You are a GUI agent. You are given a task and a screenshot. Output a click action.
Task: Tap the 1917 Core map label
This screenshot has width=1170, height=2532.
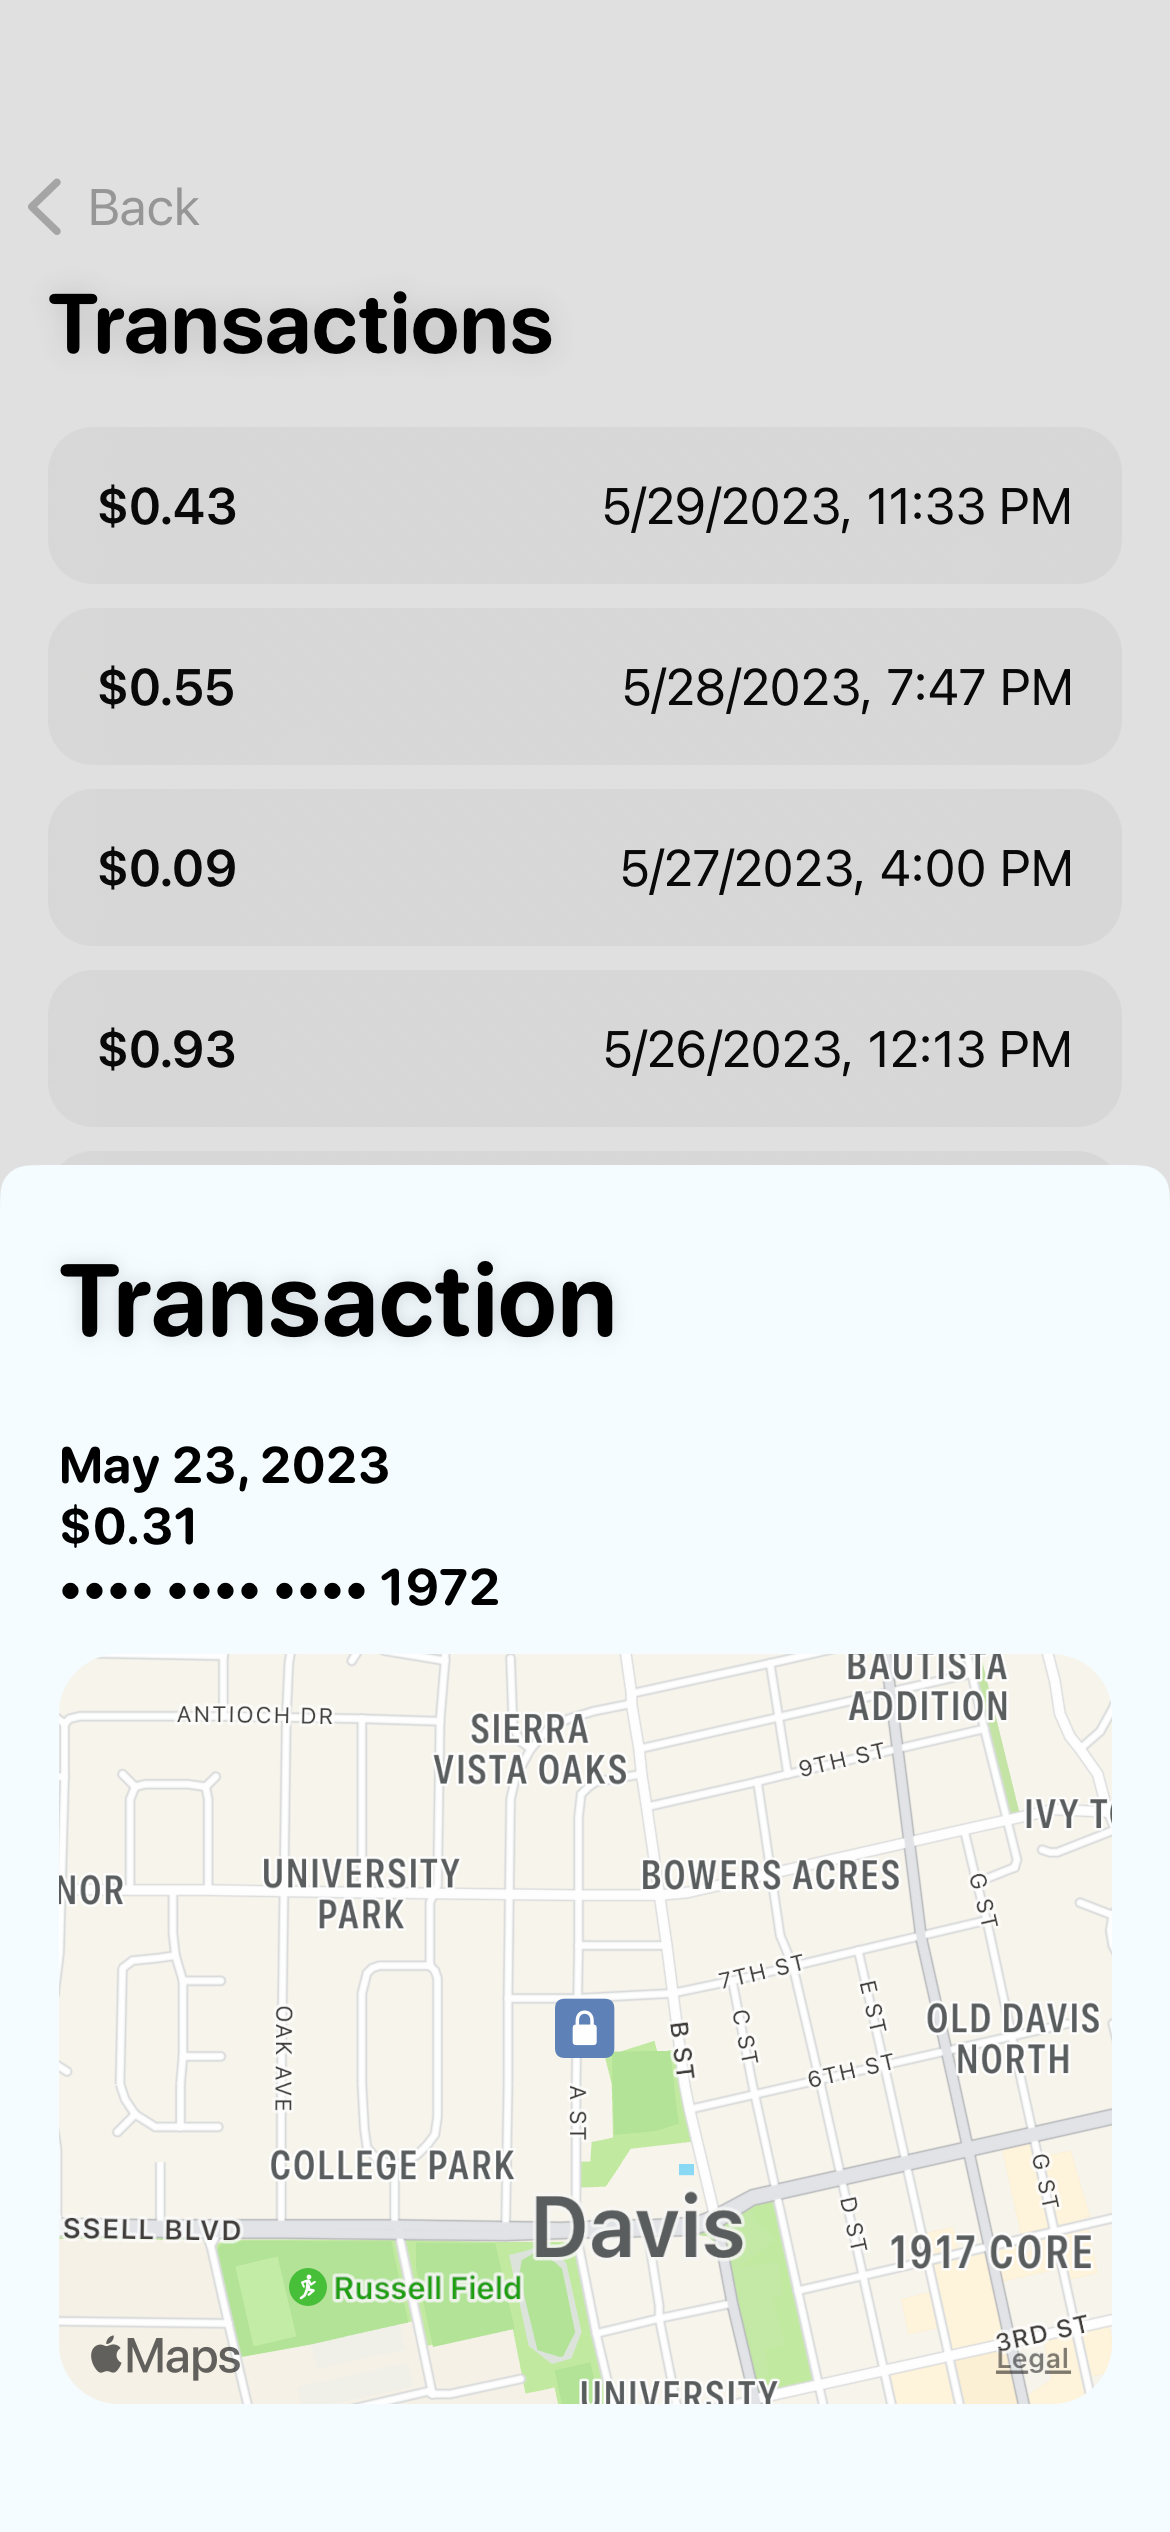[x=991, y=2253]
